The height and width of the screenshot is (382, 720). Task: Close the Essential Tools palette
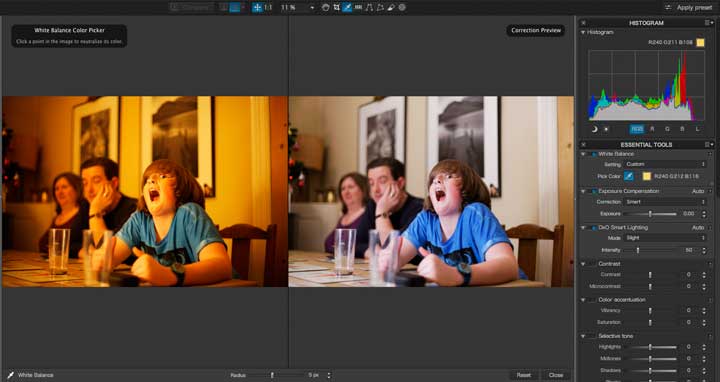583,144
